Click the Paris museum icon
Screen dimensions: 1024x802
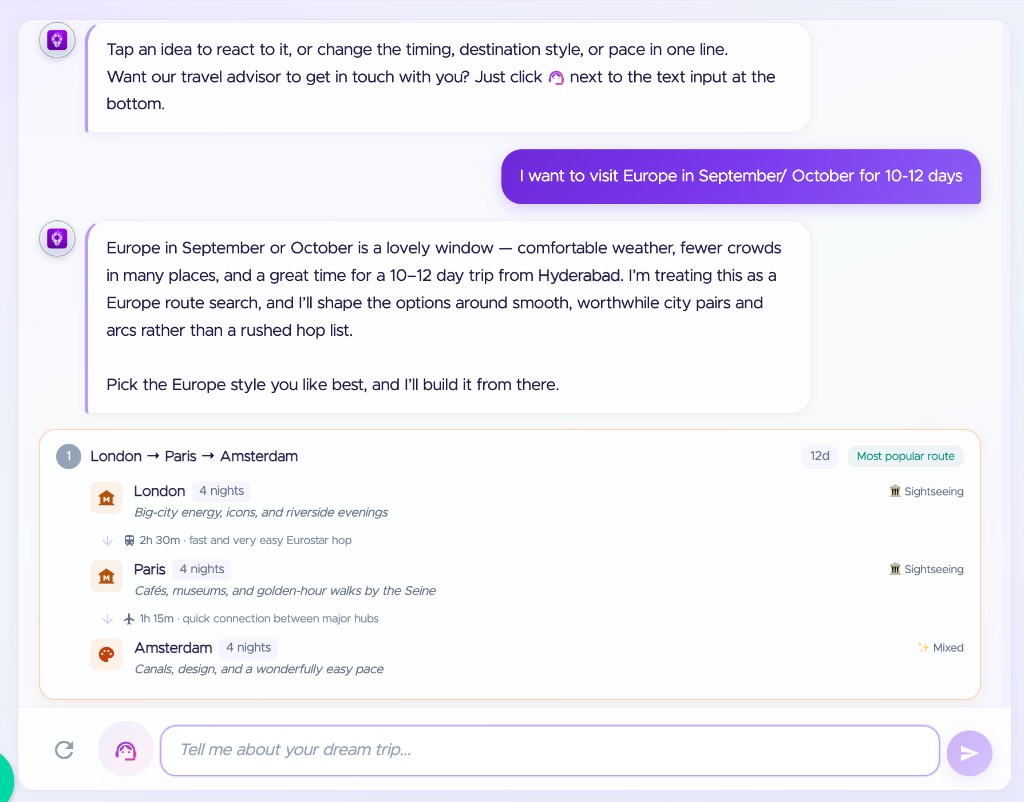[x=106, y=576]
